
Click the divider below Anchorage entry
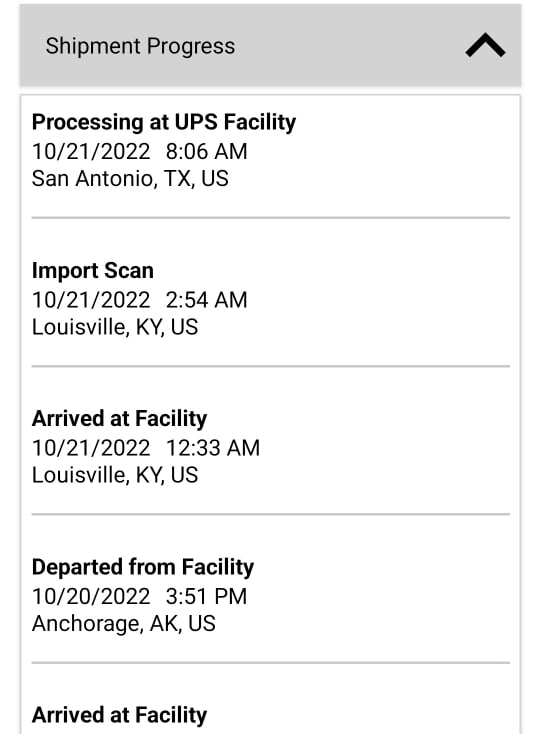coord(270,662)
